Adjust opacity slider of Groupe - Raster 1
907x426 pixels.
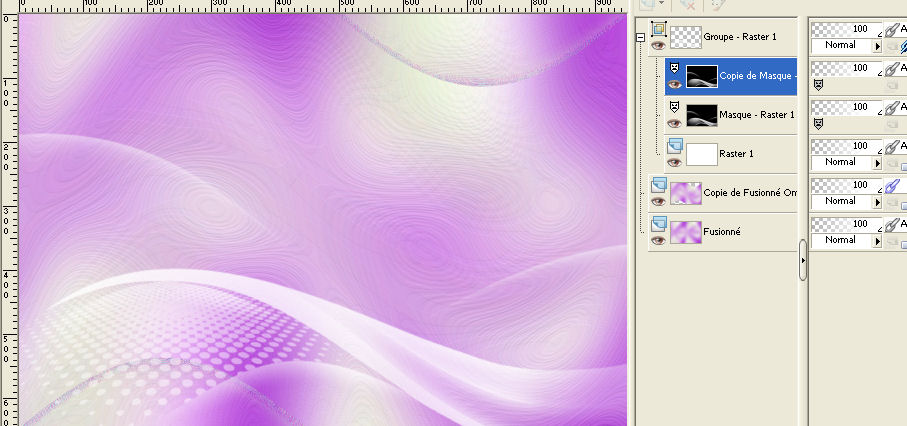click(x=846, y=30)
